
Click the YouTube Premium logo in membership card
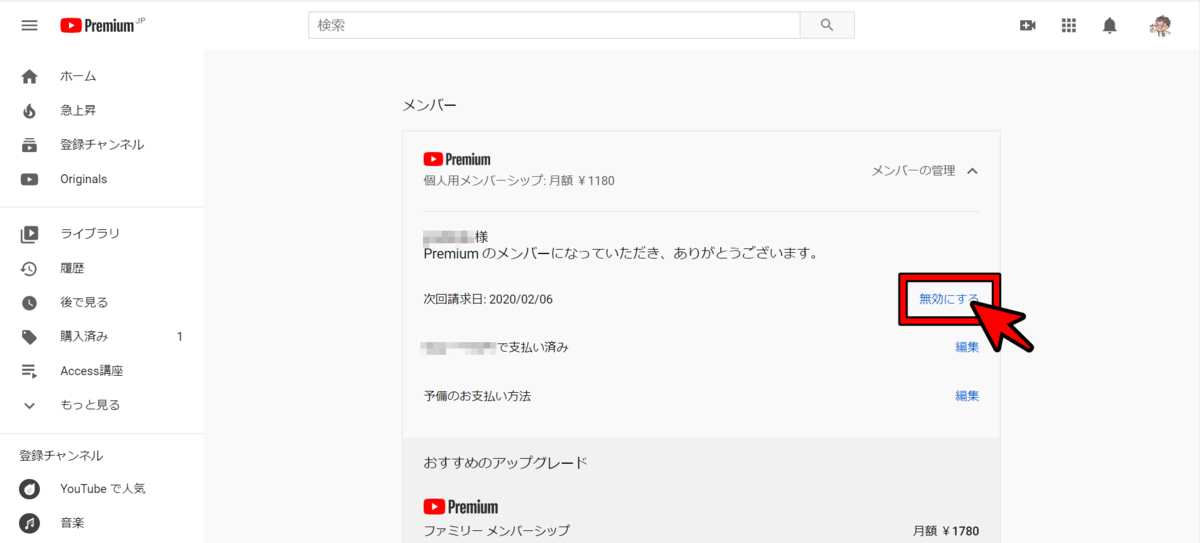pyautogui.click(x=457, y=159)
